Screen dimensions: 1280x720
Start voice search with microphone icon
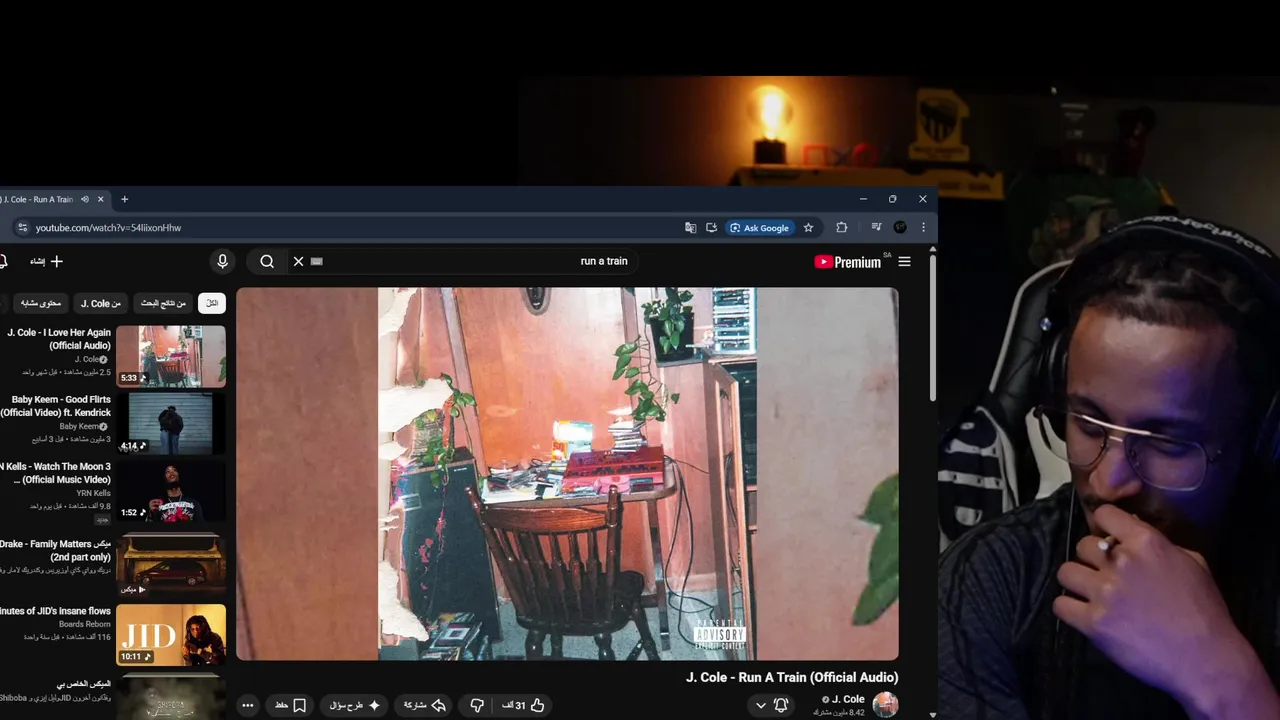222,261
